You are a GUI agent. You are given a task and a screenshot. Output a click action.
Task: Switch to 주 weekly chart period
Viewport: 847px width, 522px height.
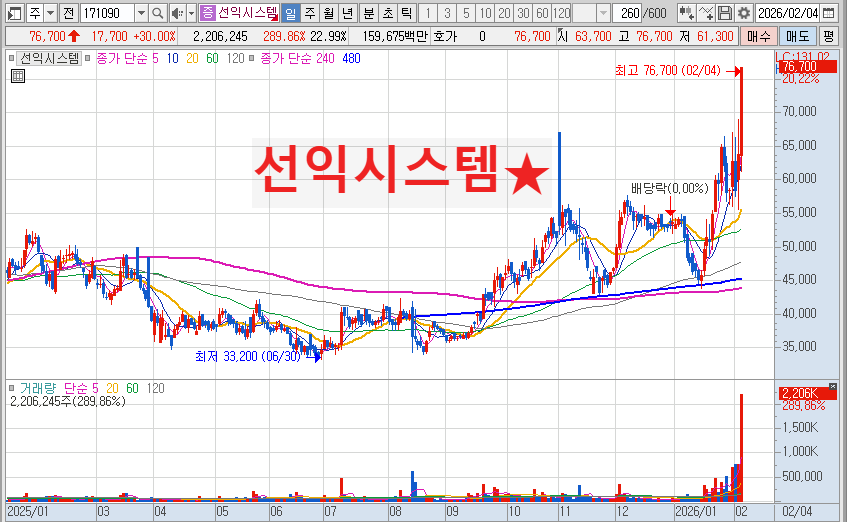pos(310,13)
